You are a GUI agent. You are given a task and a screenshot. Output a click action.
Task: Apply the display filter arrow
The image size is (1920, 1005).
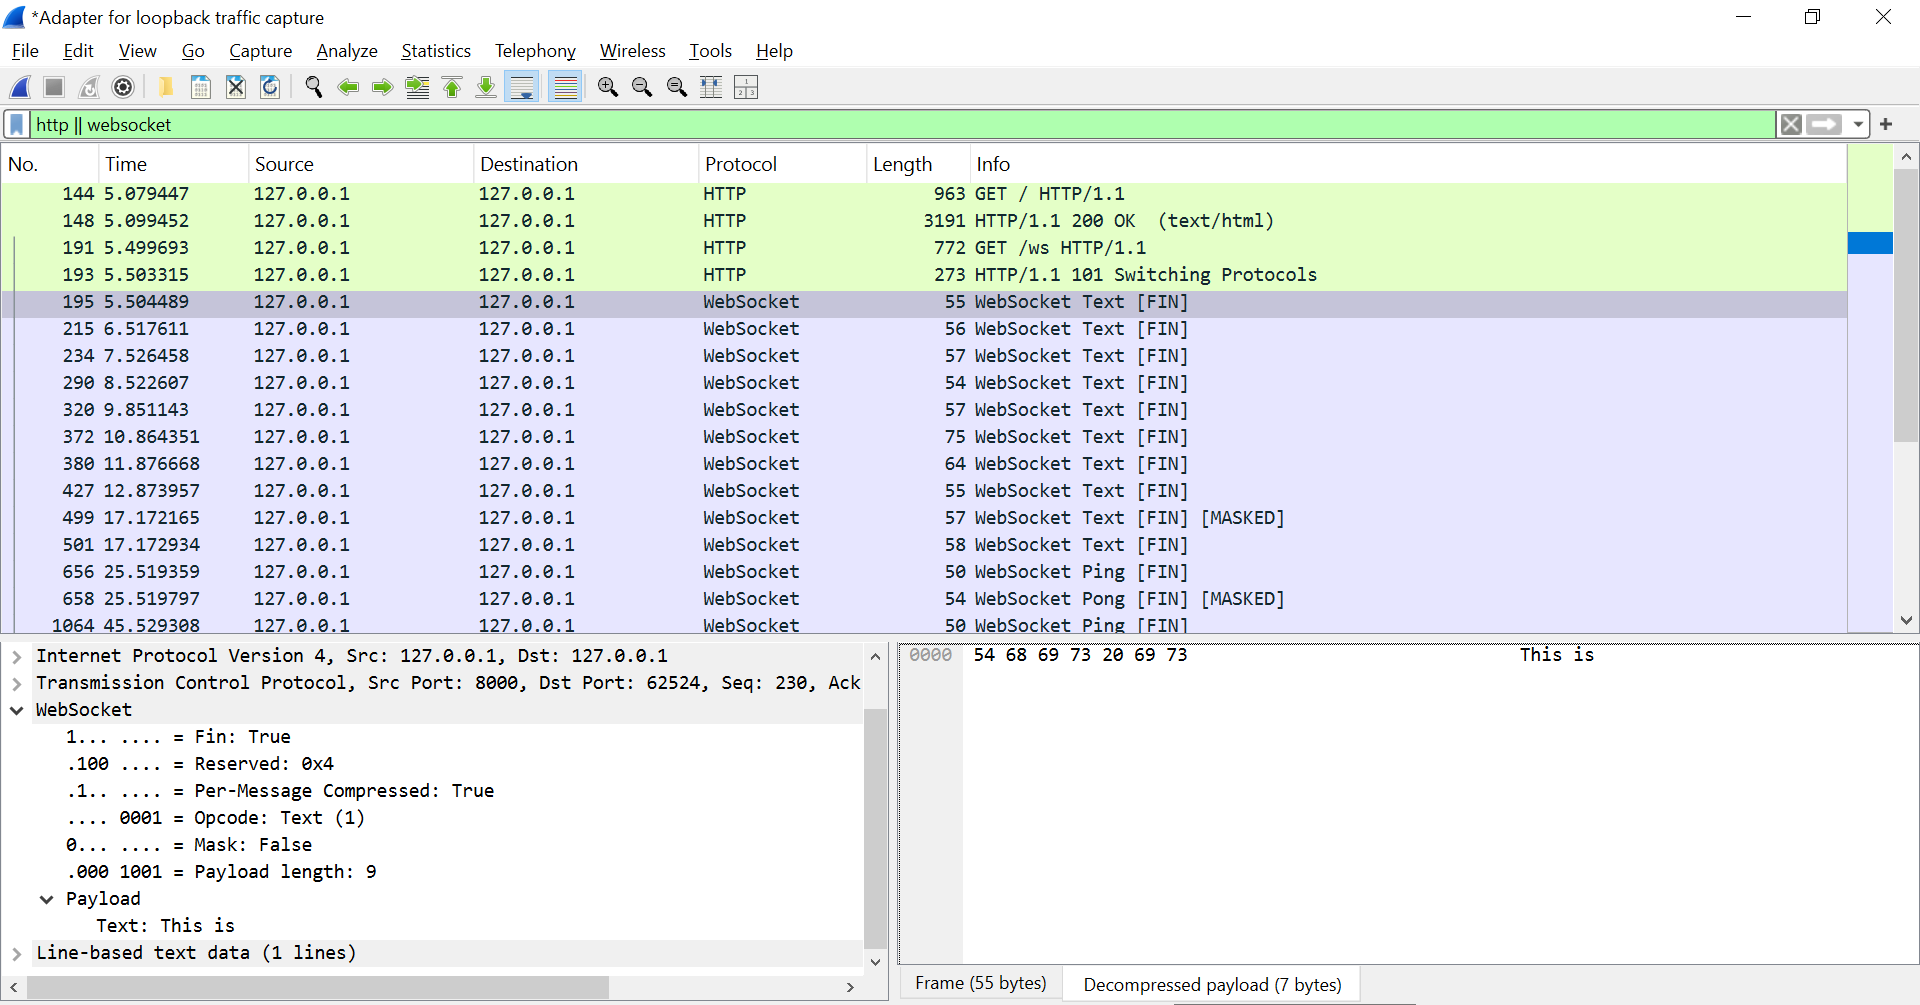pyautogui.click(x=1825, y=124)
